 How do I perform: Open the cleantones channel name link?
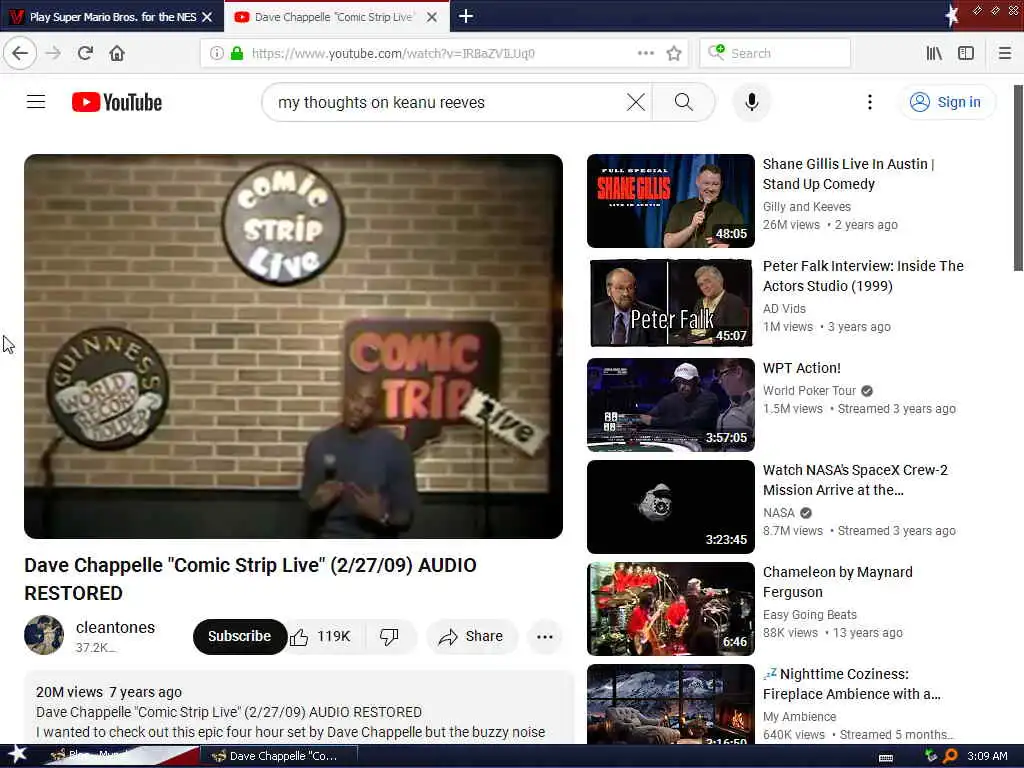[116, 627]
